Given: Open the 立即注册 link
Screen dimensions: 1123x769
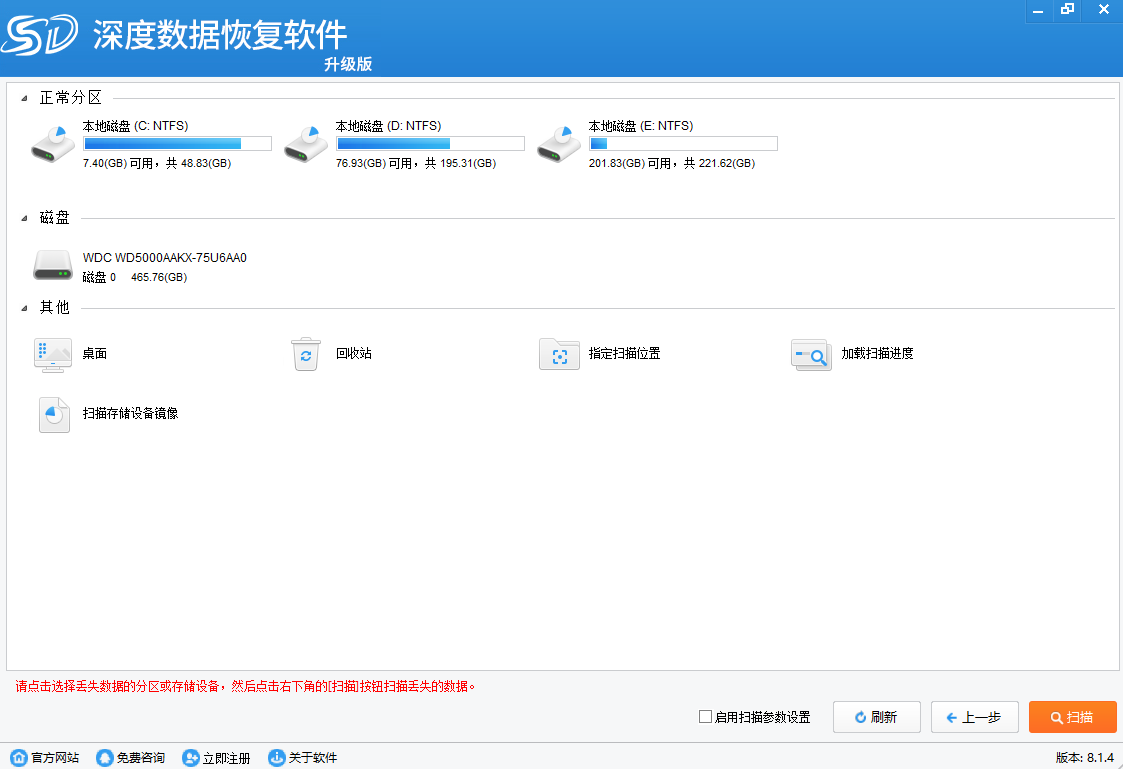Looking at the screenshot, I should [226, 758].
